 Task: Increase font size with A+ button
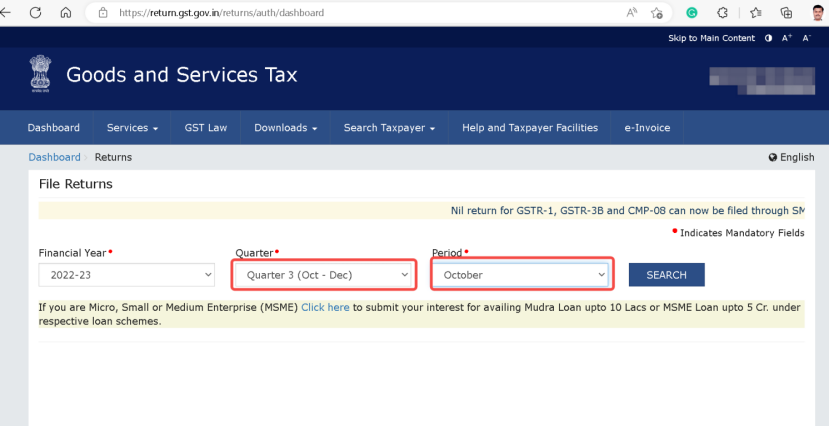(x=787, y=38)
